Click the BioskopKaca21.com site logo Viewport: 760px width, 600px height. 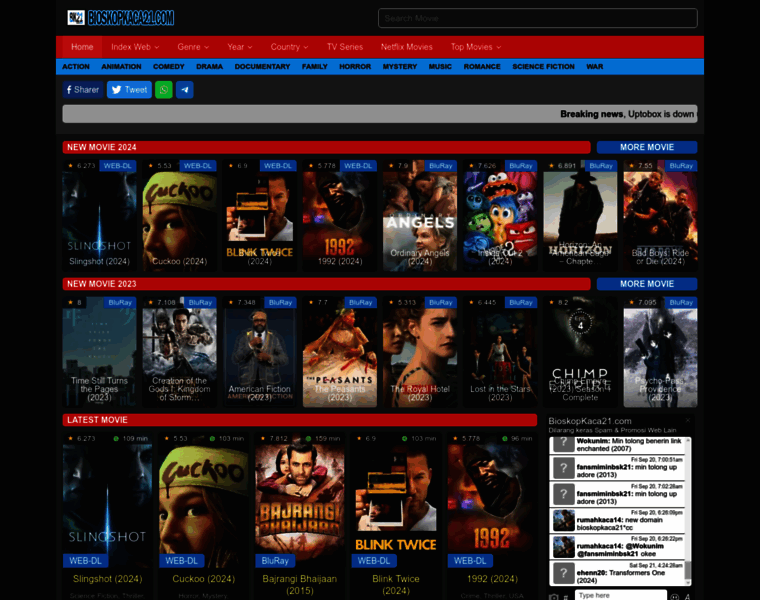[x=121, y=18]
